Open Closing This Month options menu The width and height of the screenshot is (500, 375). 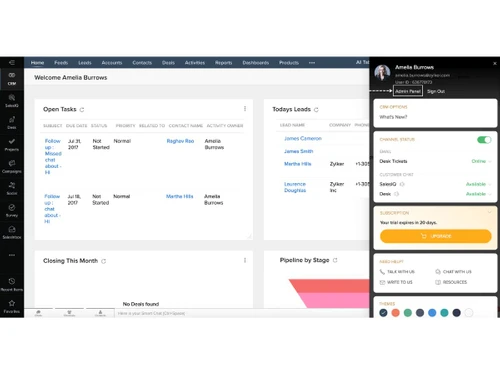click(x=245, y=260)
